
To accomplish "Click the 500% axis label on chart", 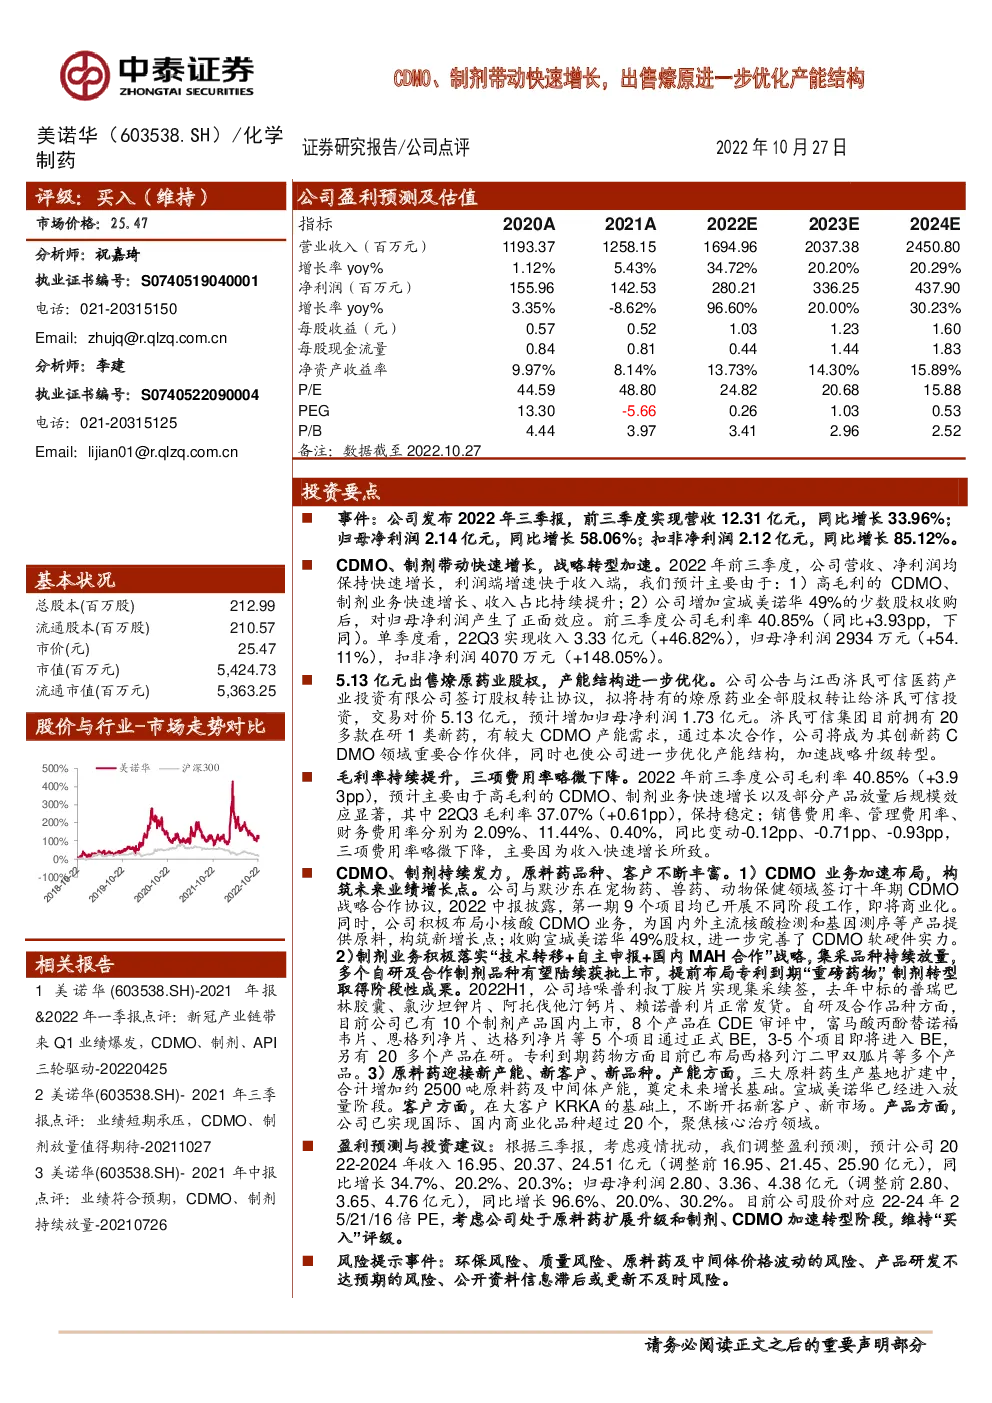I will pyautogui.click(x=55, y=769).
